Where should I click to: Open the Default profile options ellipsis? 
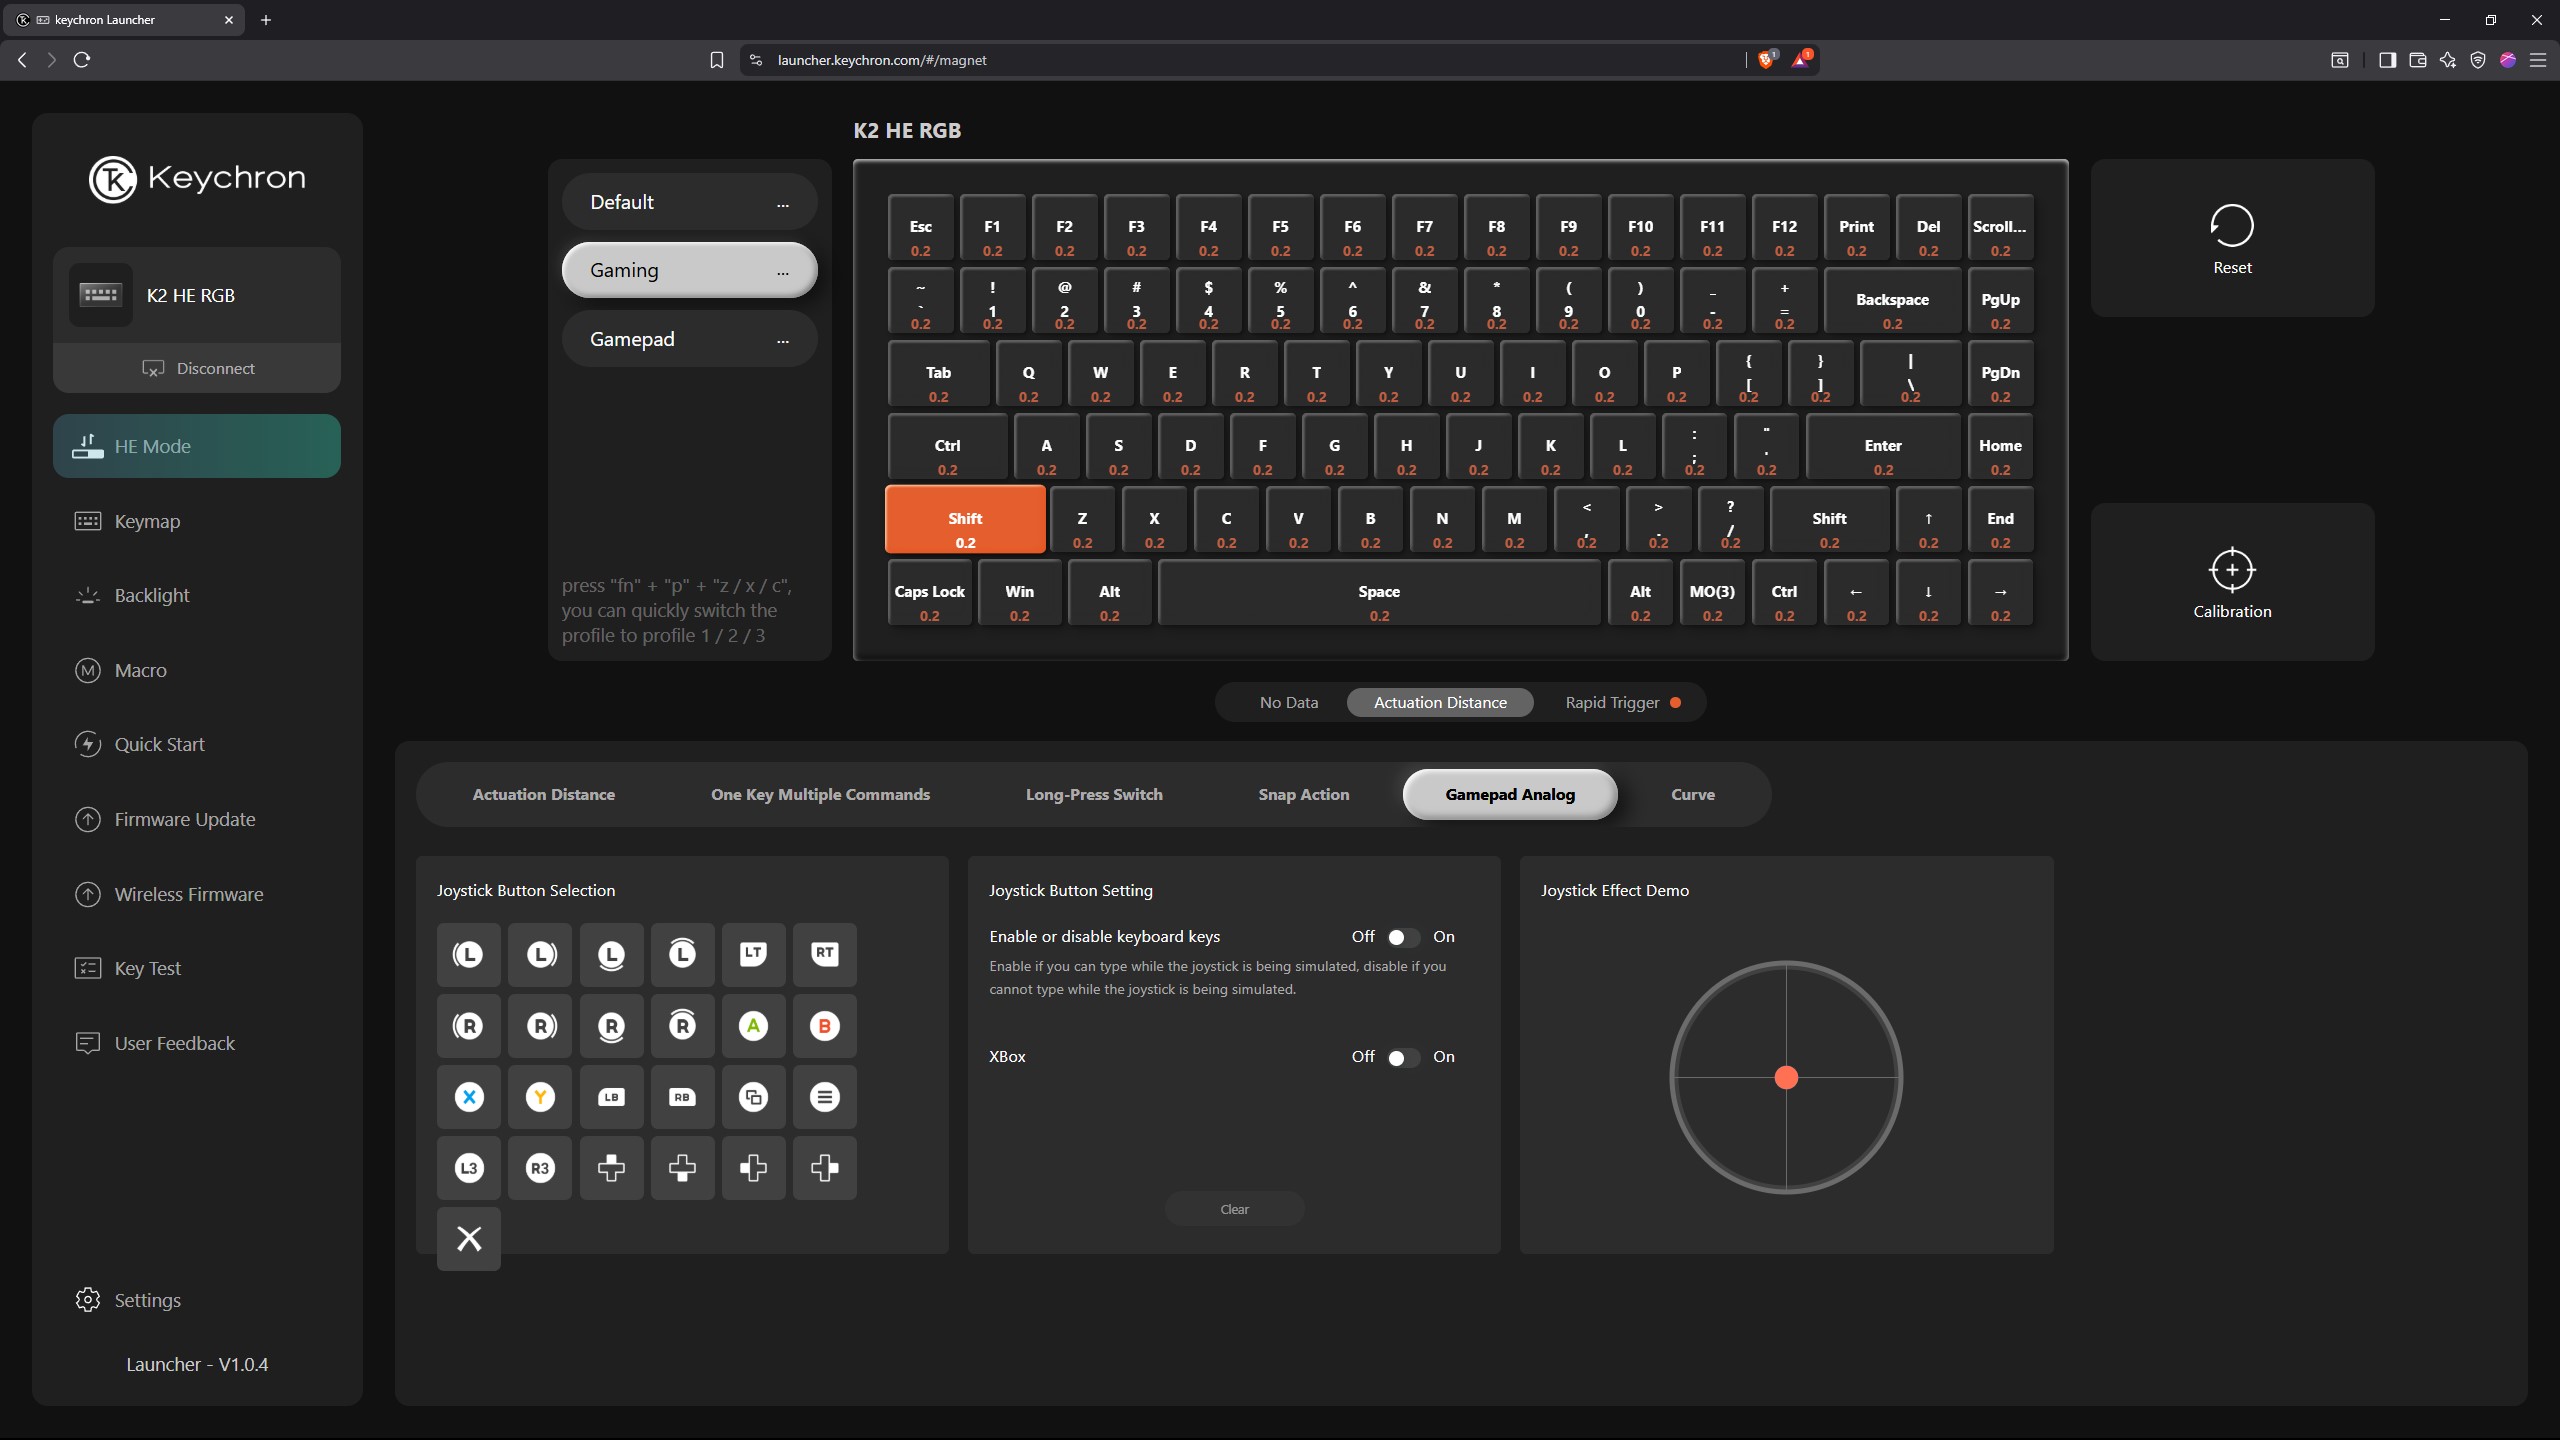click(x=782, y=204)
